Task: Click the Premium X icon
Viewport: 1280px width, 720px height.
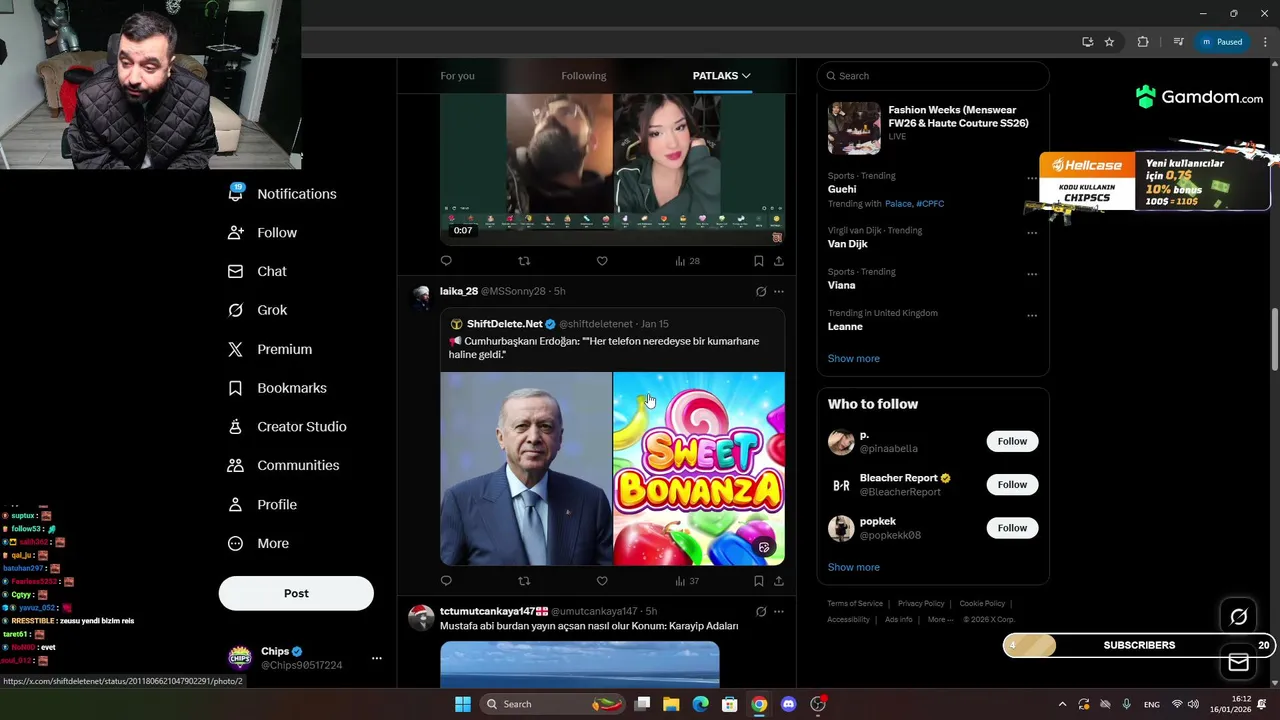Action: 235,349
